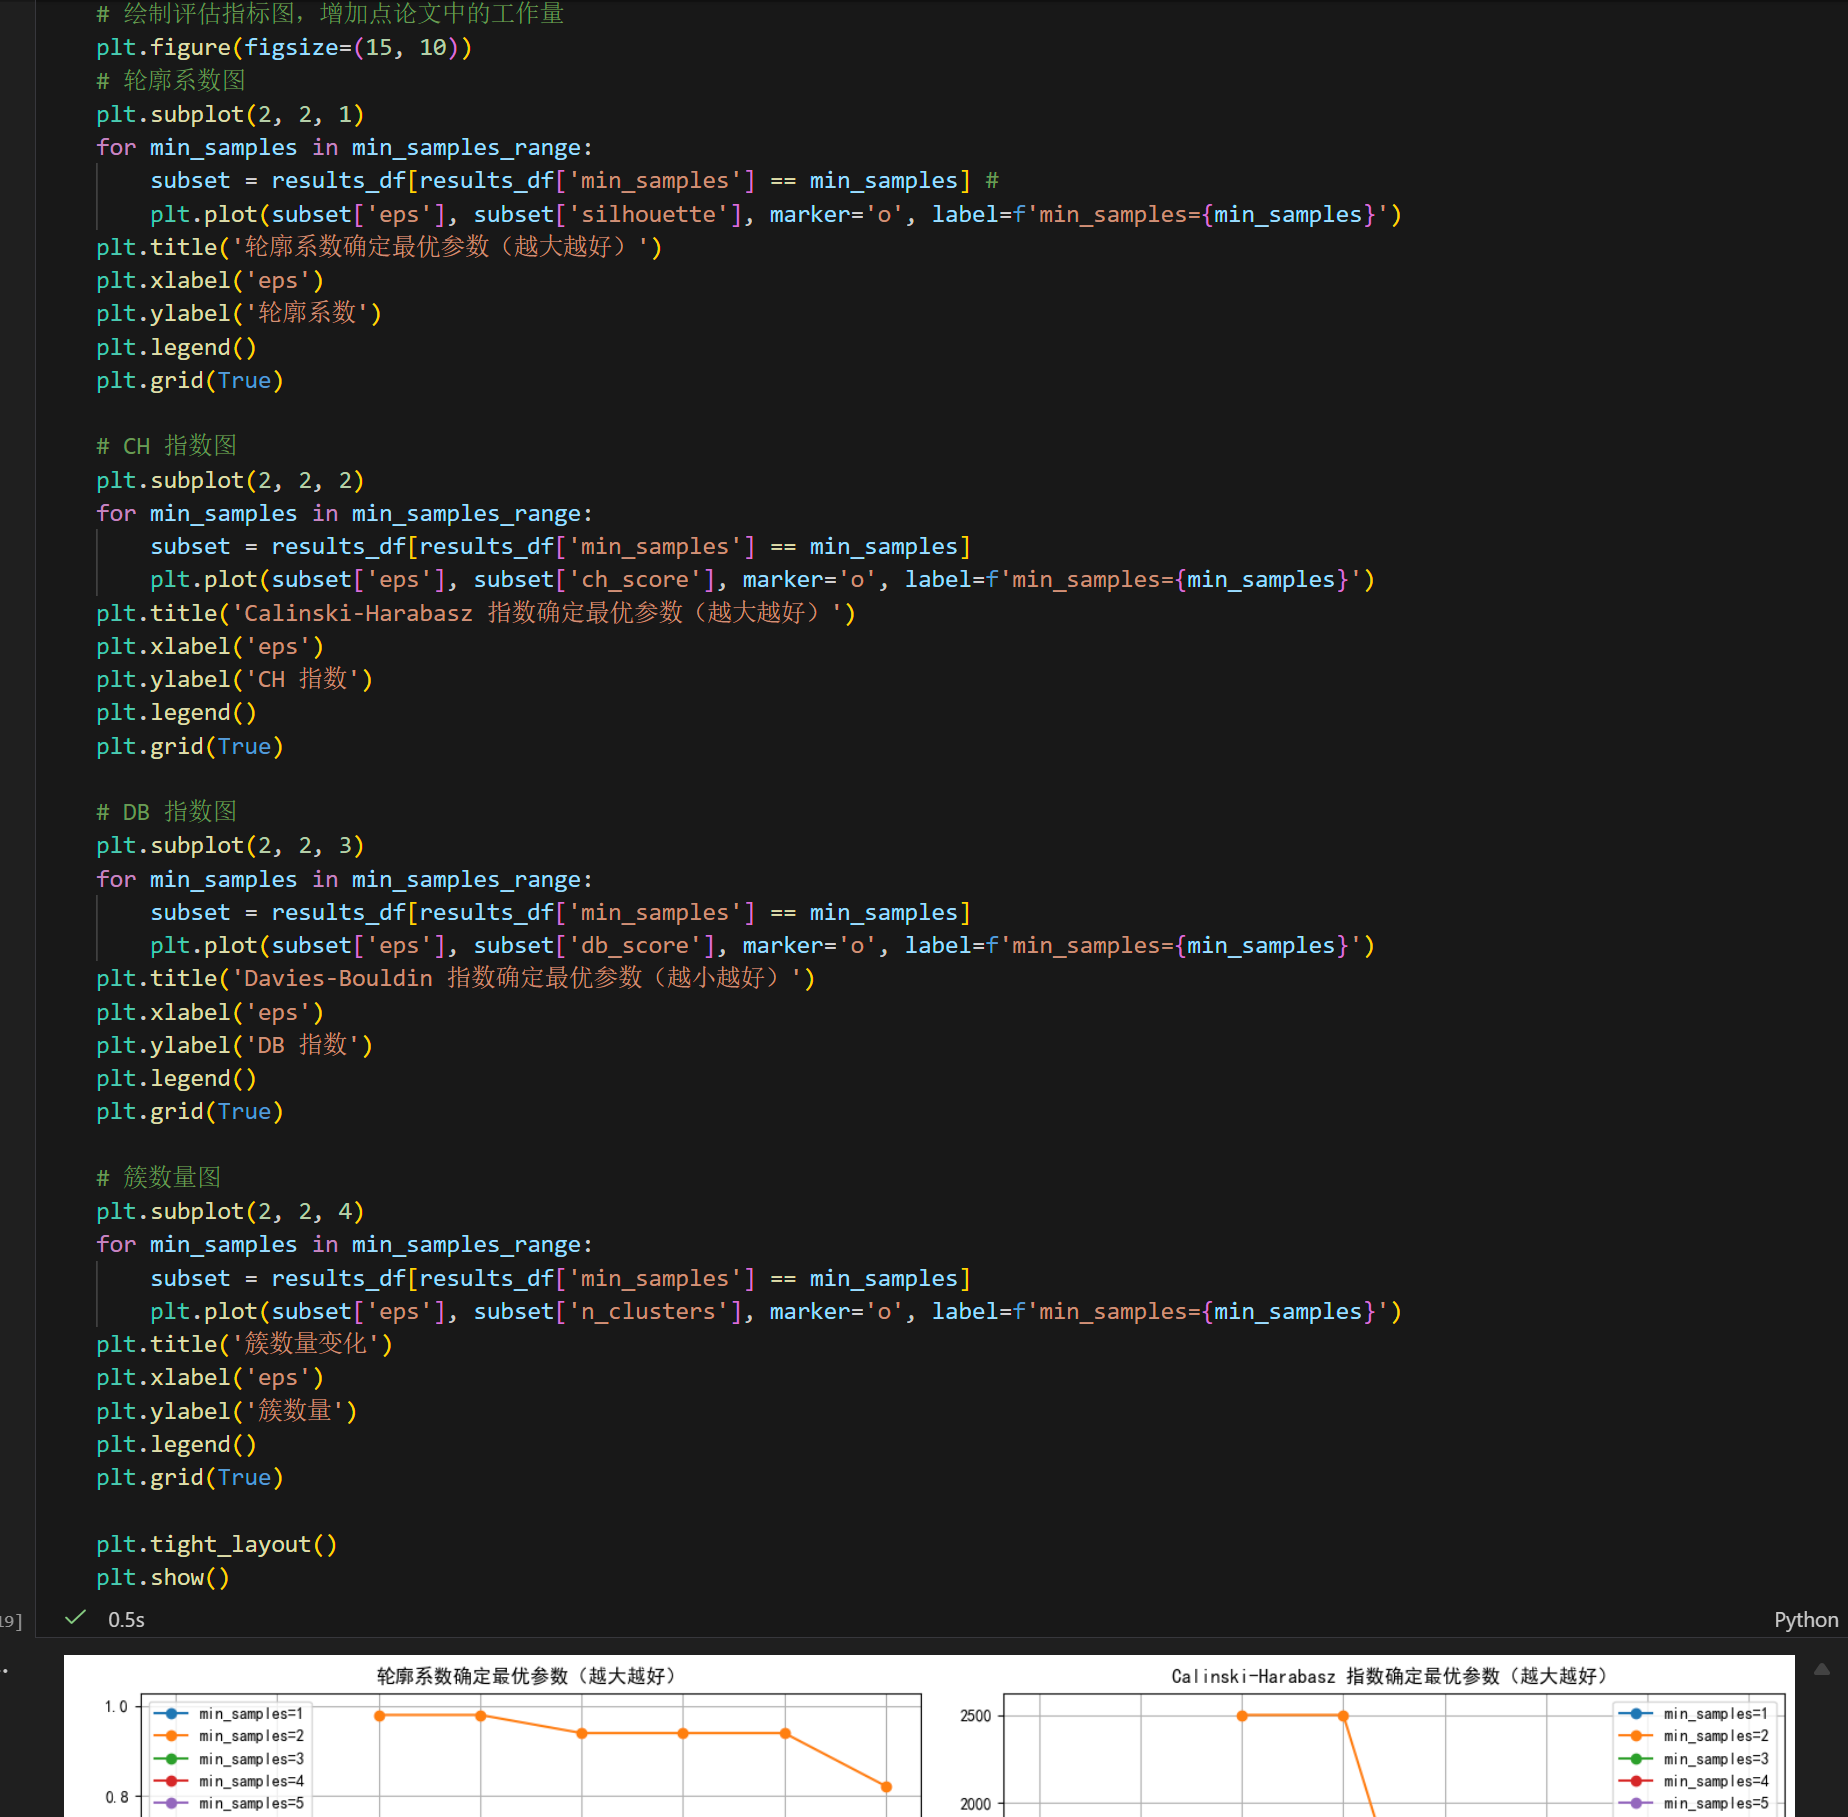1848x1817 pixels.
Task: Click the plt.ylabel('DB 指数') line
Action: [235, 1045]
